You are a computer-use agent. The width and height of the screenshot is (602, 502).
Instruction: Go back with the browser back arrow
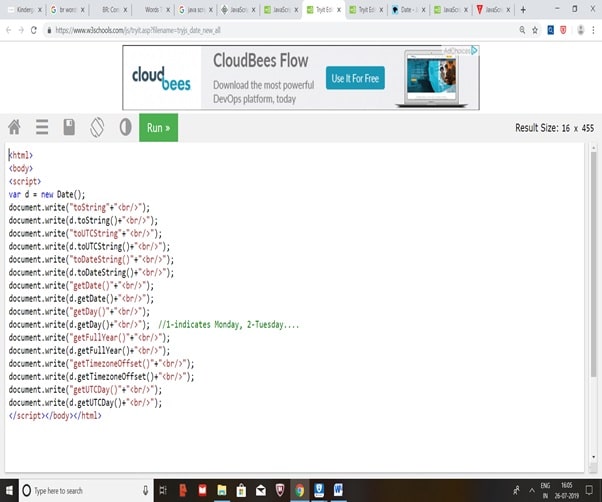pyautogui.click(x=8, y=30)
